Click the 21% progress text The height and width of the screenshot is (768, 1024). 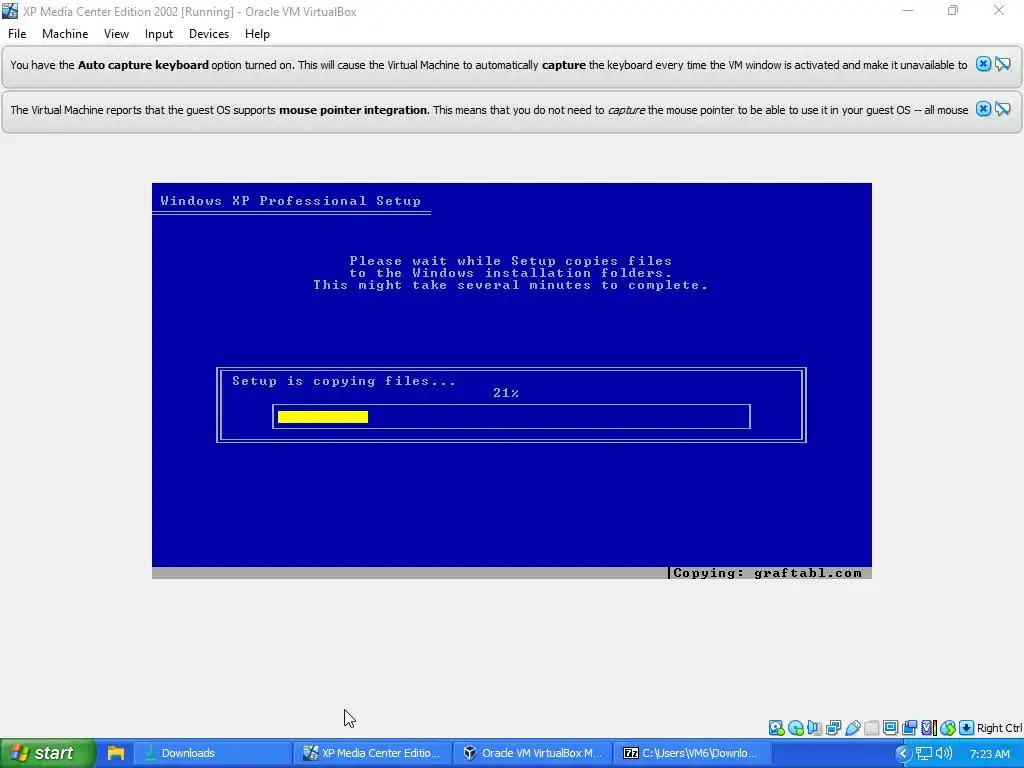click(505, 392)
